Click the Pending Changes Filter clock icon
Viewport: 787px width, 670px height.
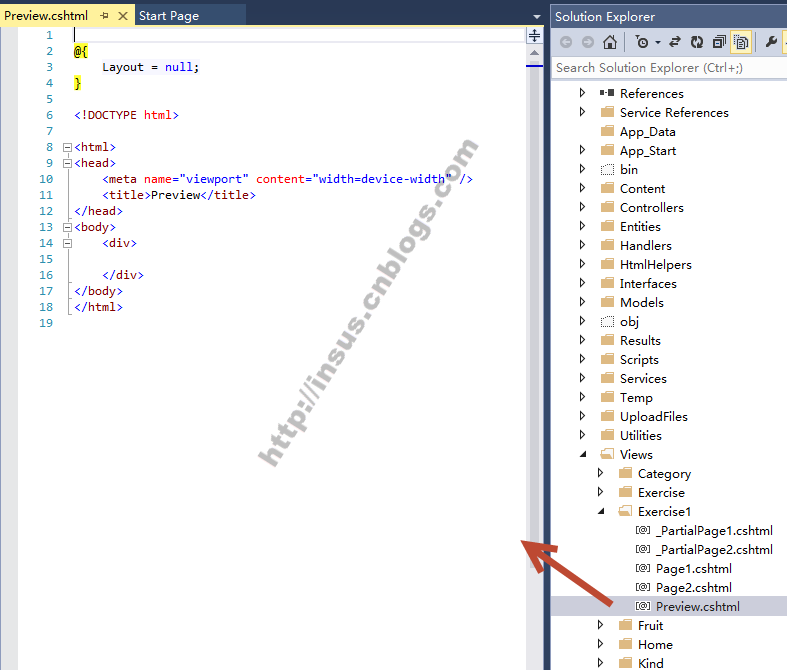coord(642,42)
